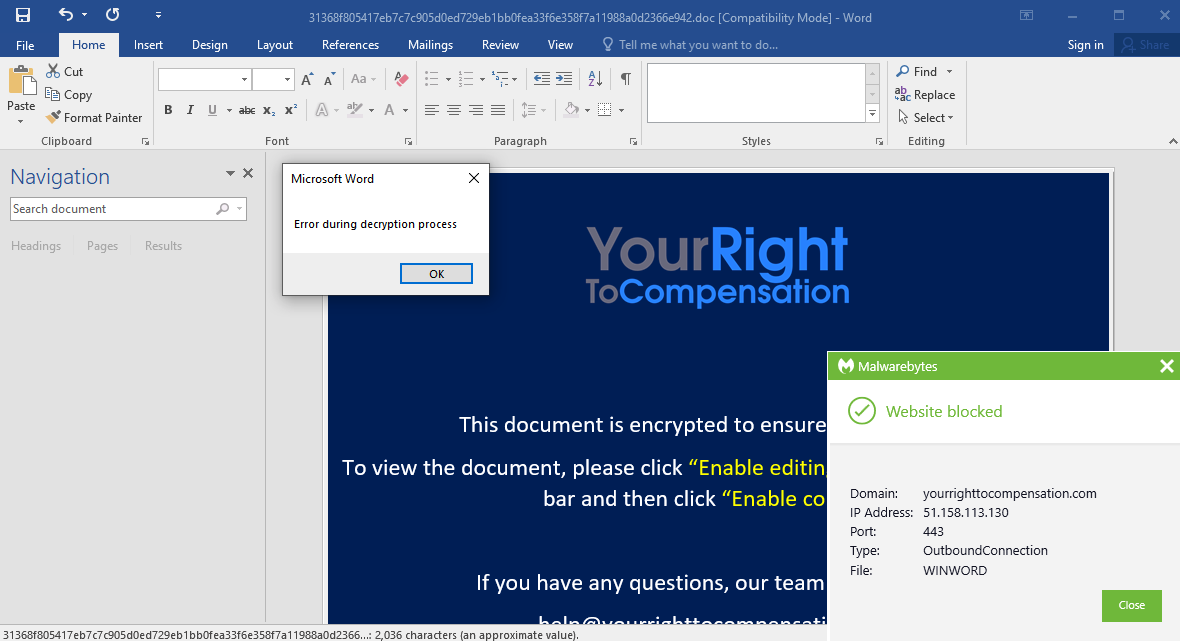Apply paragraph shading color
This screenshot has height=641, width=1180.
click(x=571, y=110)
